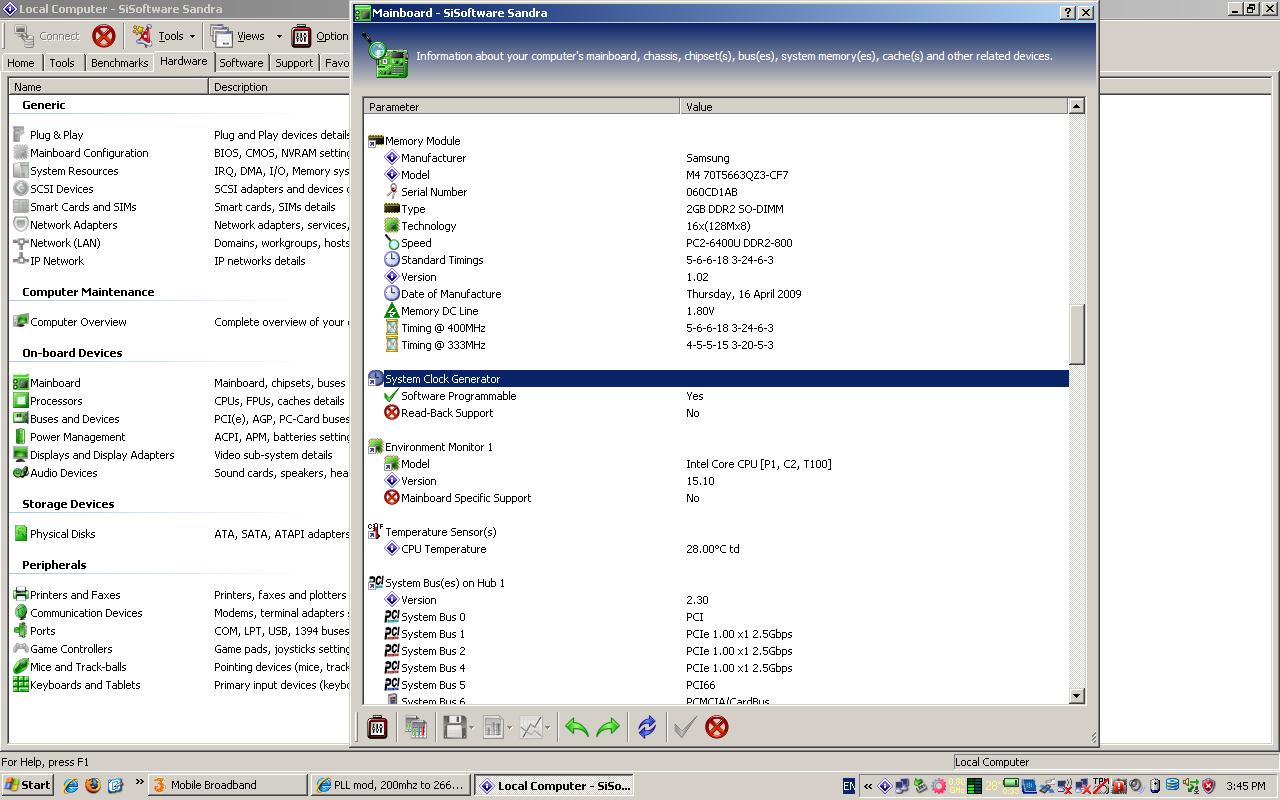Click the Mainboard dialog help question button

click(x=1068, y=13)
